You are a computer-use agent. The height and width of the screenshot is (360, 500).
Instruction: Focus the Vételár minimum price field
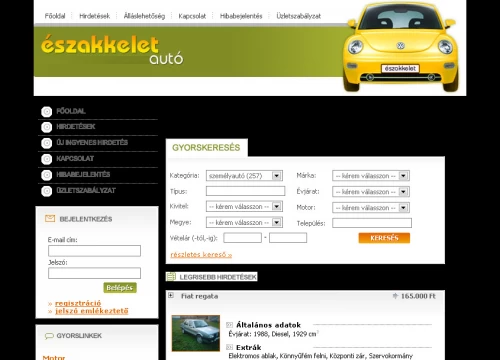tap(242, 238)
